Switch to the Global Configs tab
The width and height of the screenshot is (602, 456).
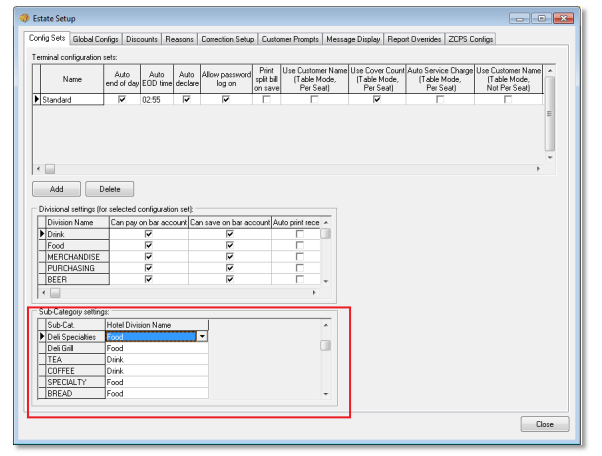[96, 39]
